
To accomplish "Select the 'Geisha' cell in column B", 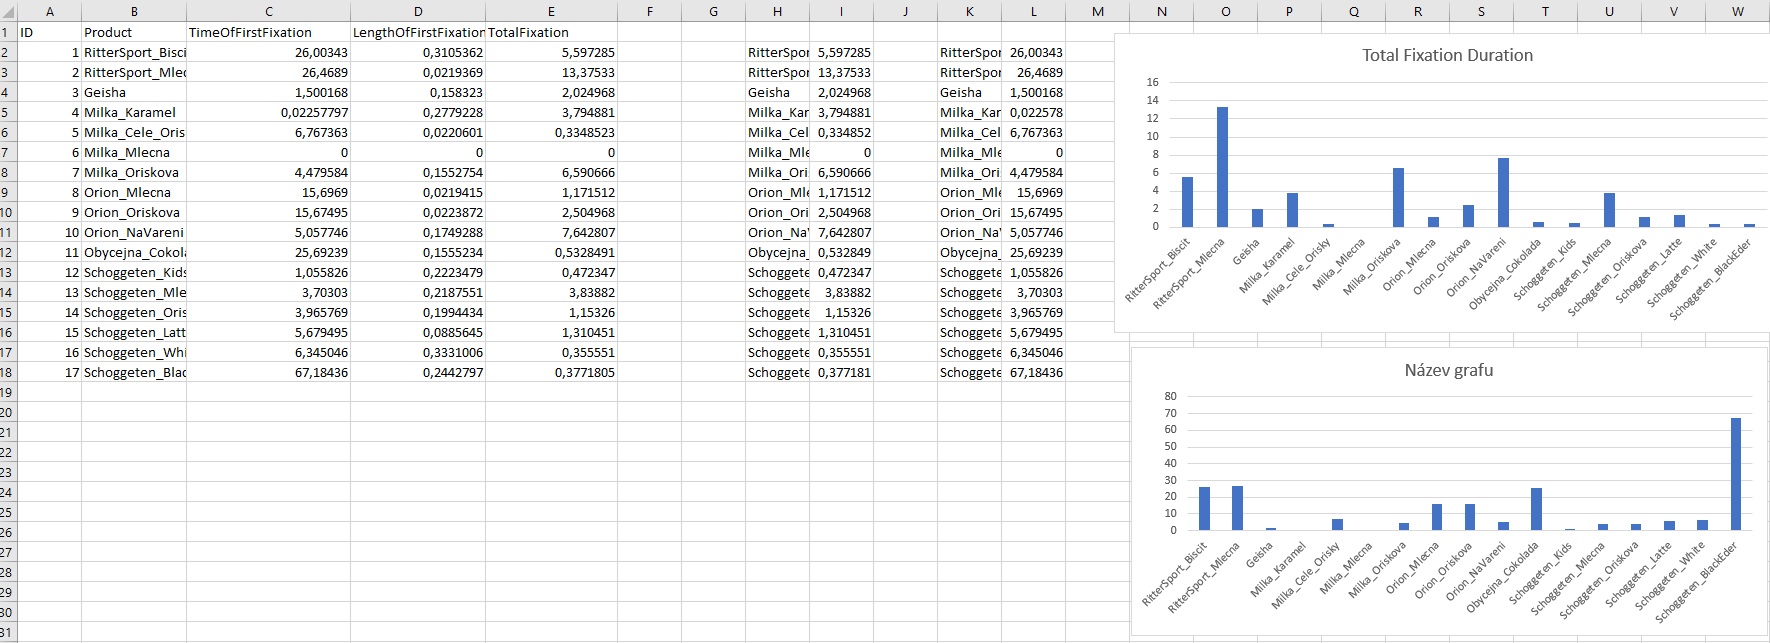I will [134, 92].
